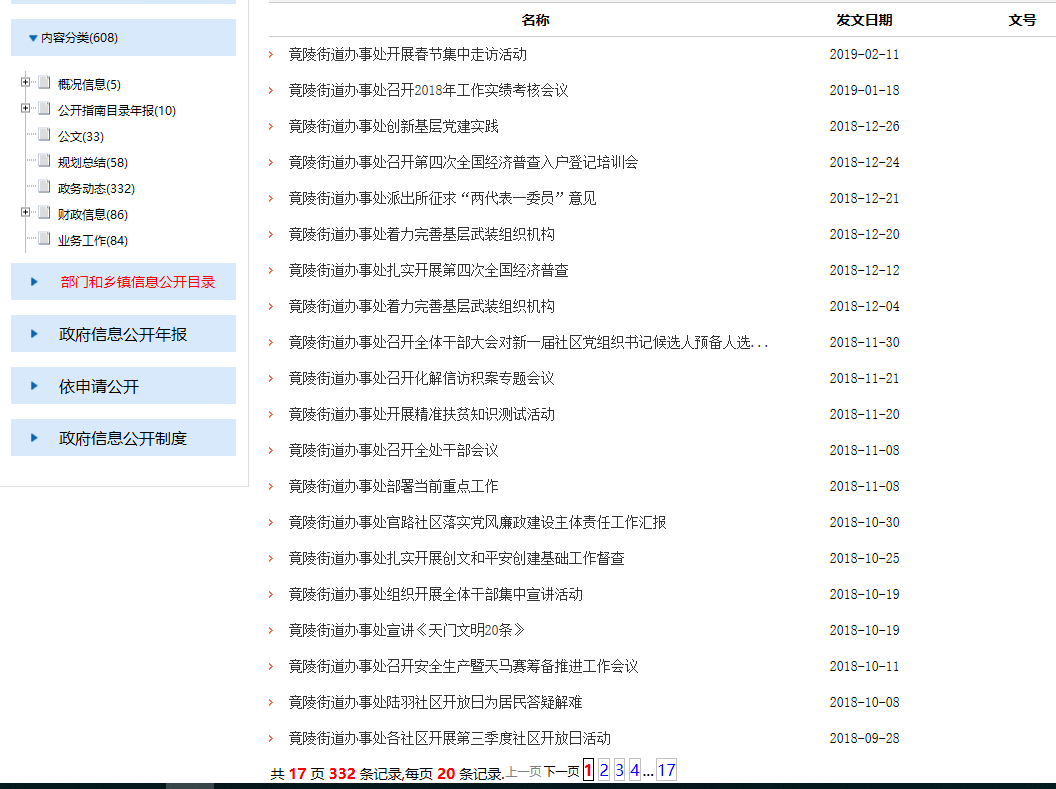Click arrow icon beside 政府信息公开年报
The height and width of the screenshot is (789, 1056).
[34, 334]
